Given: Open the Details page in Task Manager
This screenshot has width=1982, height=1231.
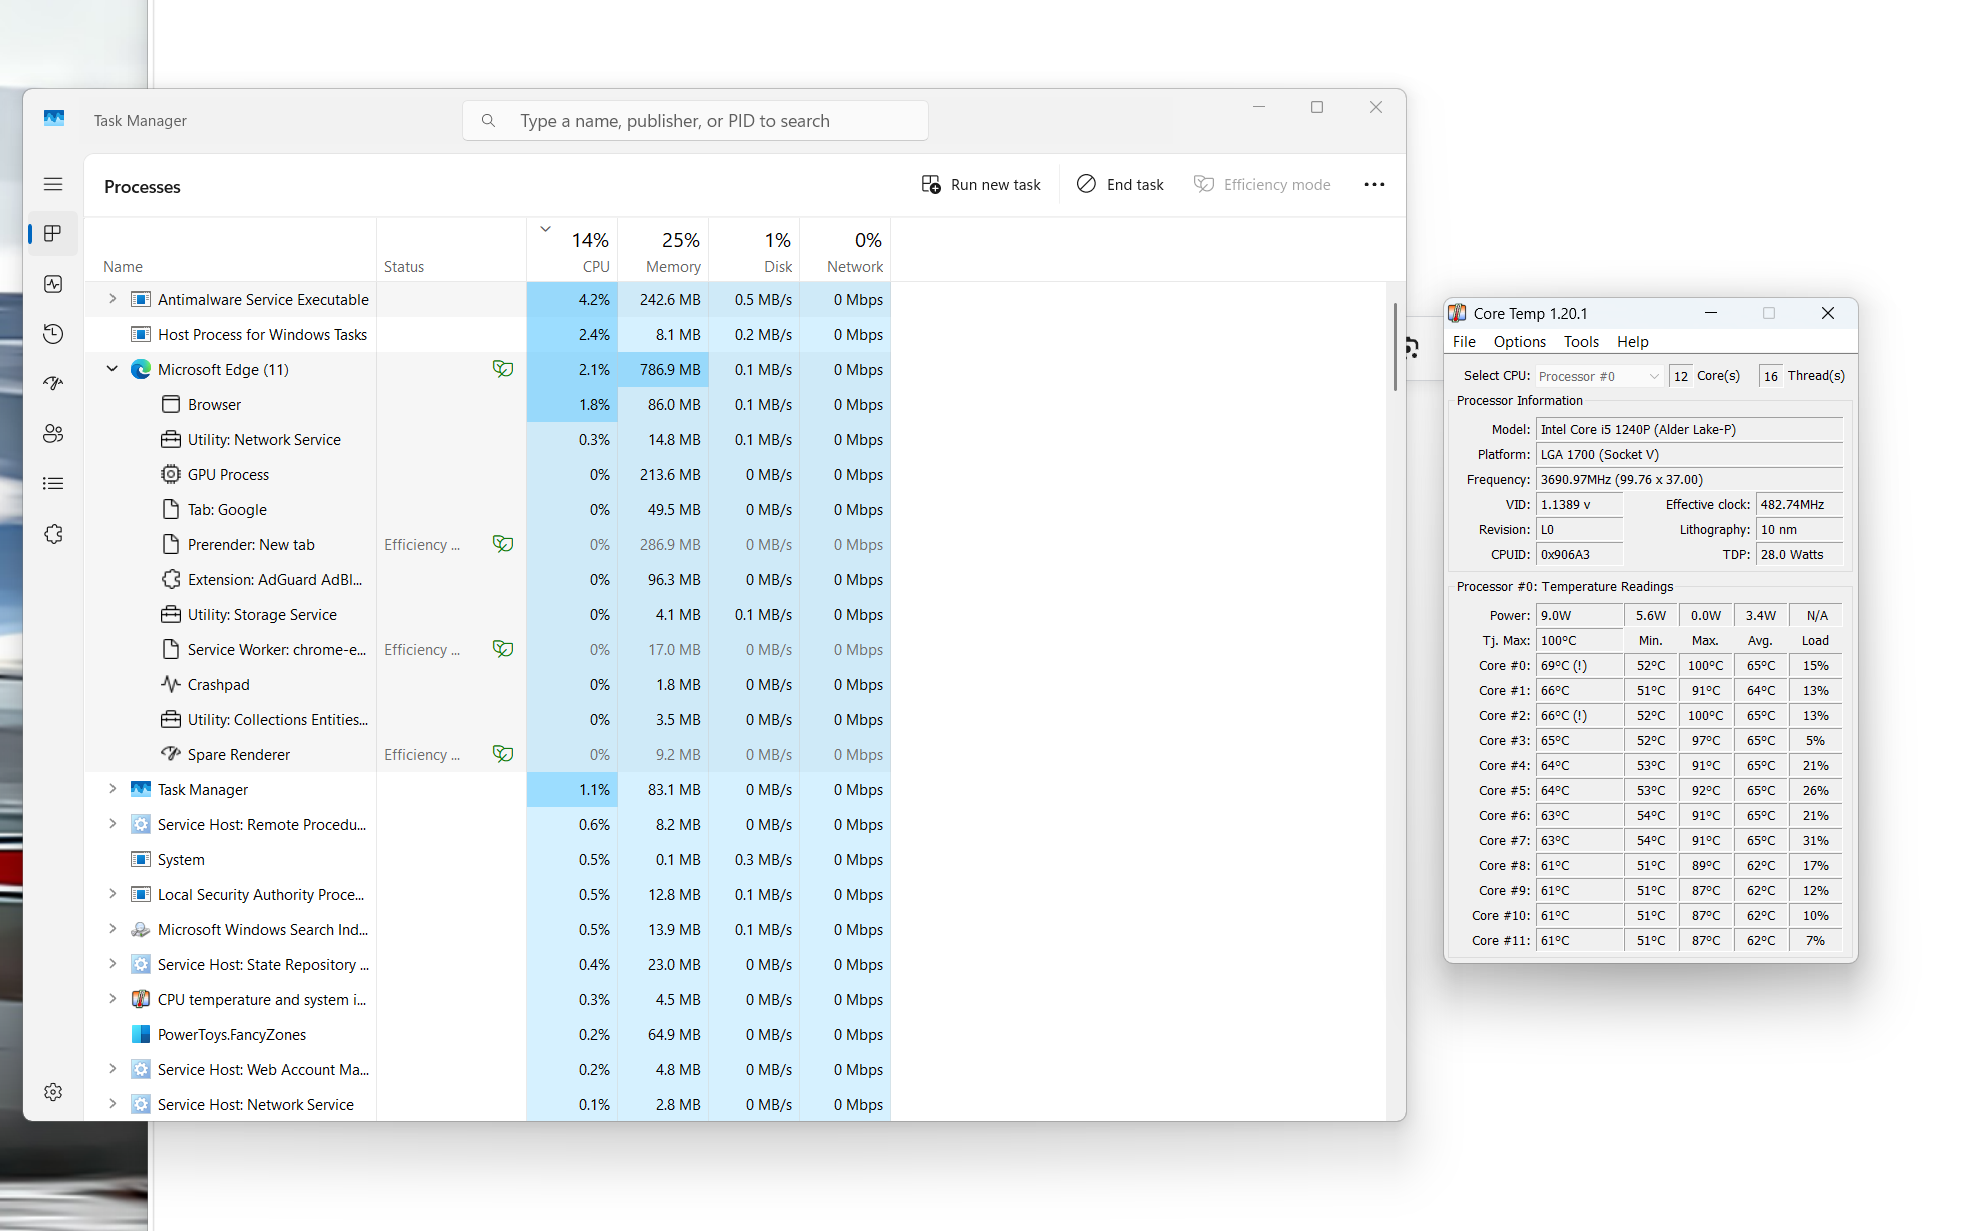Looking at the screenshot, I should (x=53, y=484).
